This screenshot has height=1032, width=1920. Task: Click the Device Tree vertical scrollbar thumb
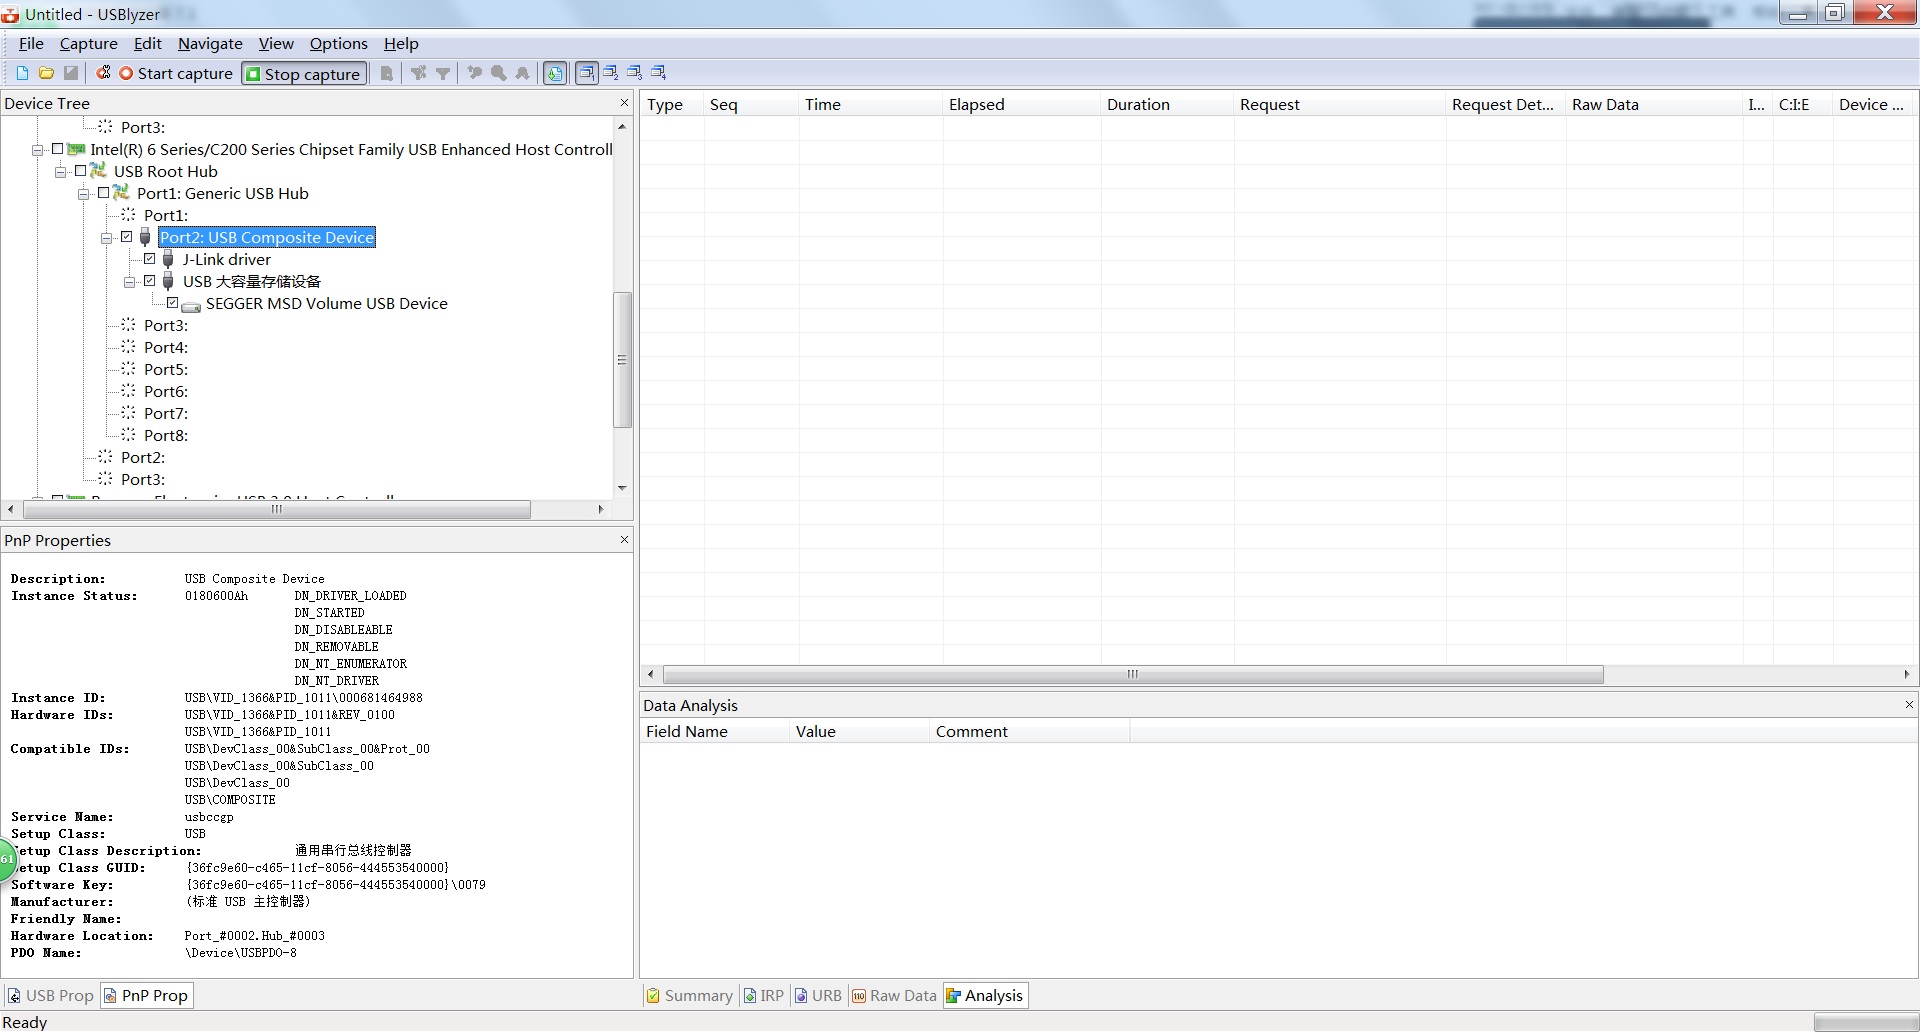coord(622,360)
